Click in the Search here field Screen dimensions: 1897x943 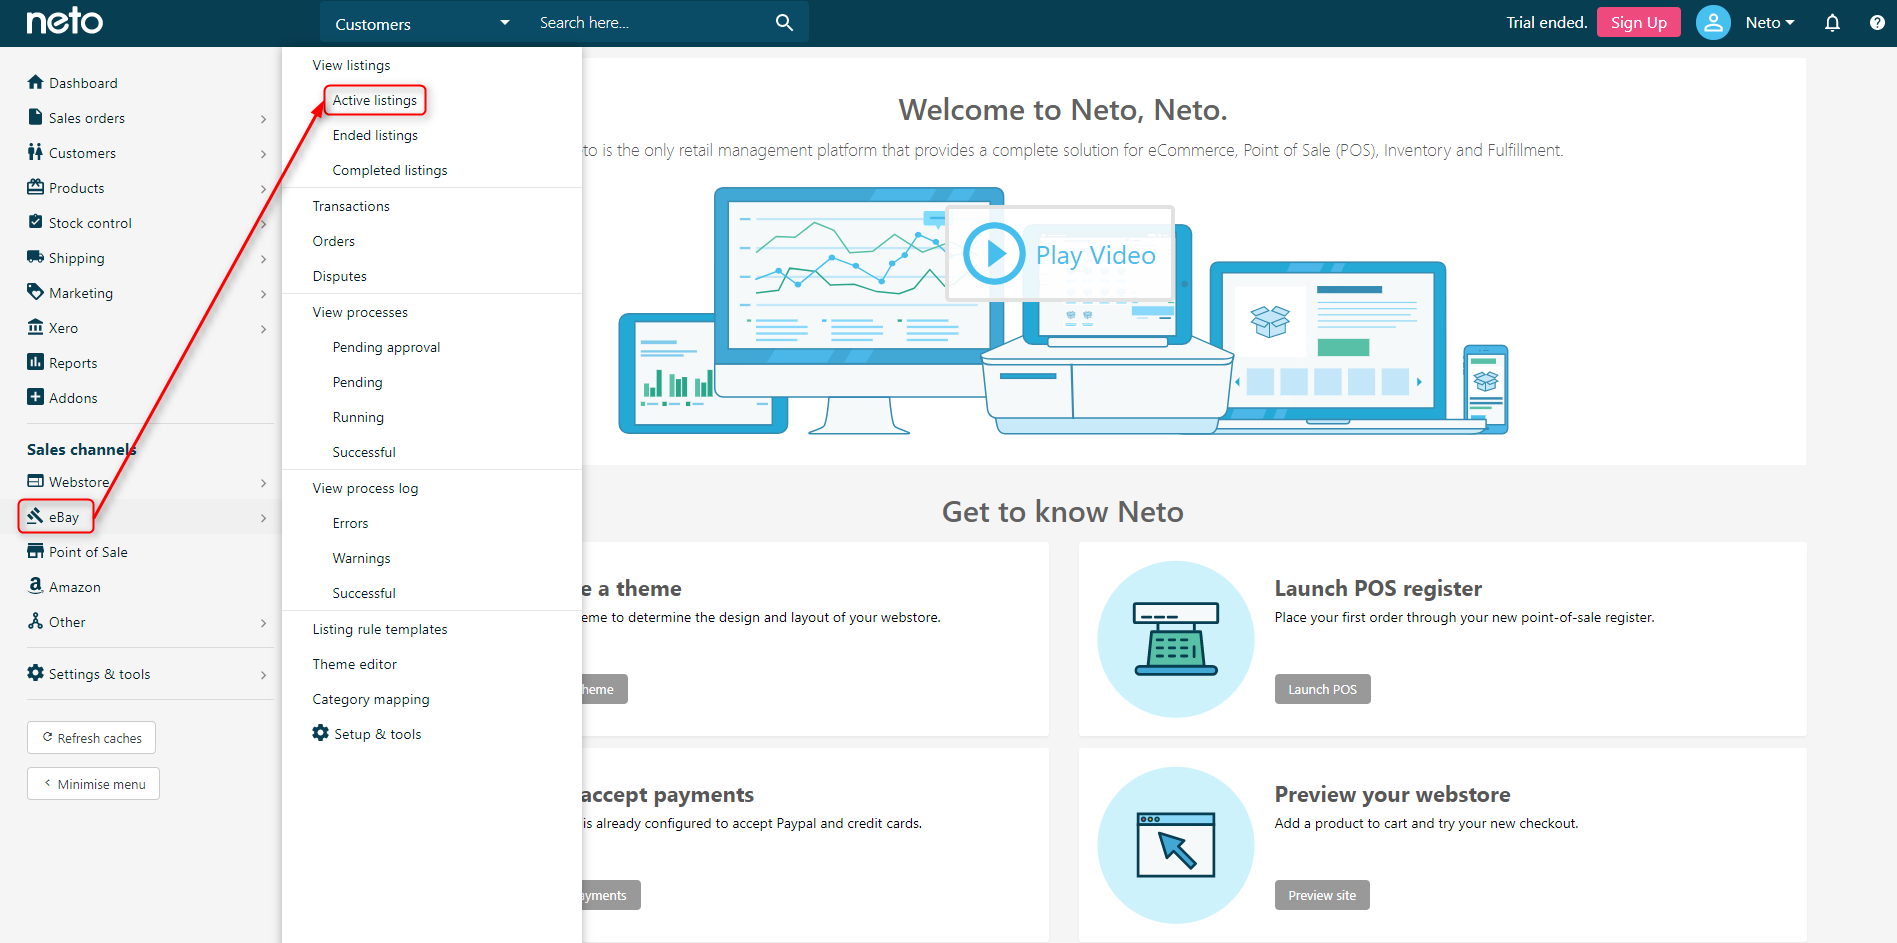[650, 22]
